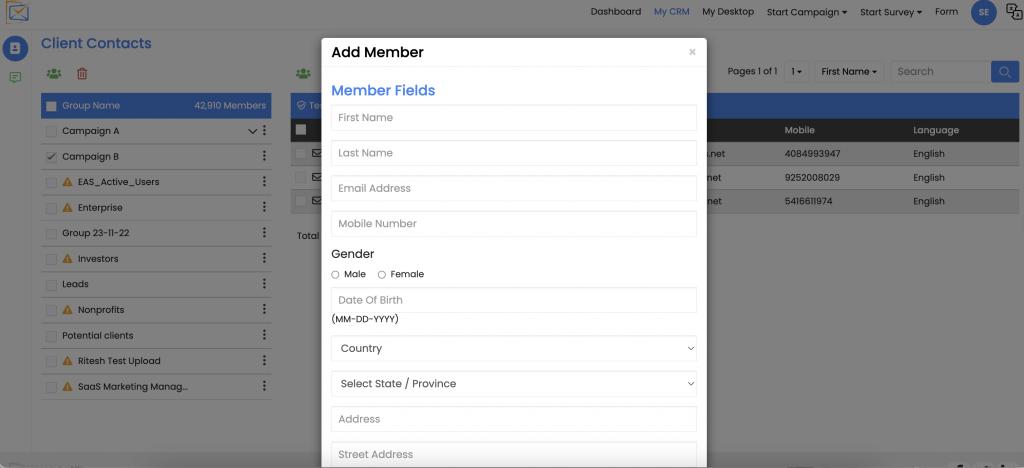Go to the Dashboard tab
The image size is (1024, 468).
615,12
